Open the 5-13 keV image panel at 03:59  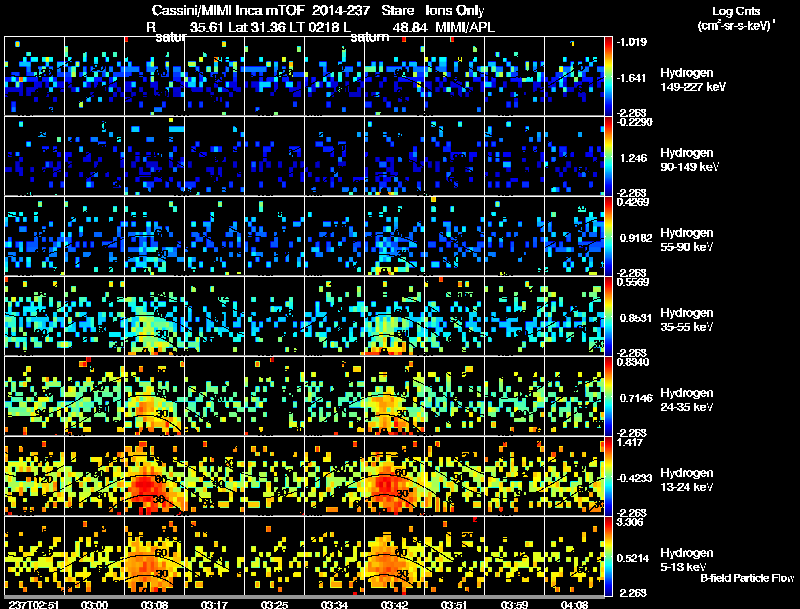coord(514,556)
